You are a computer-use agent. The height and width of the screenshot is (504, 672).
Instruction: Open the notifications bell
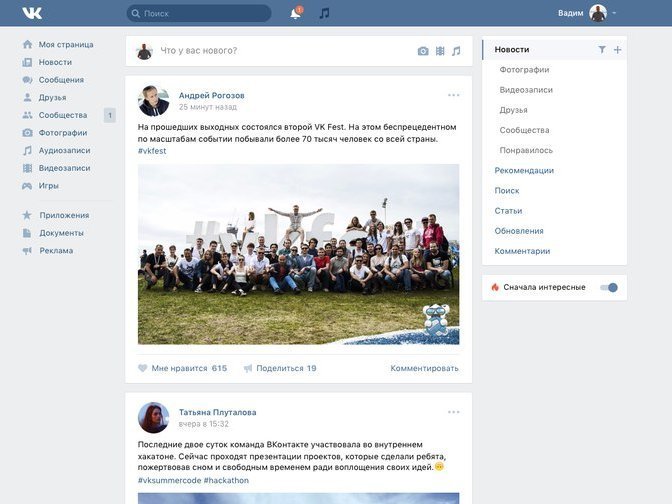[296, 13]
